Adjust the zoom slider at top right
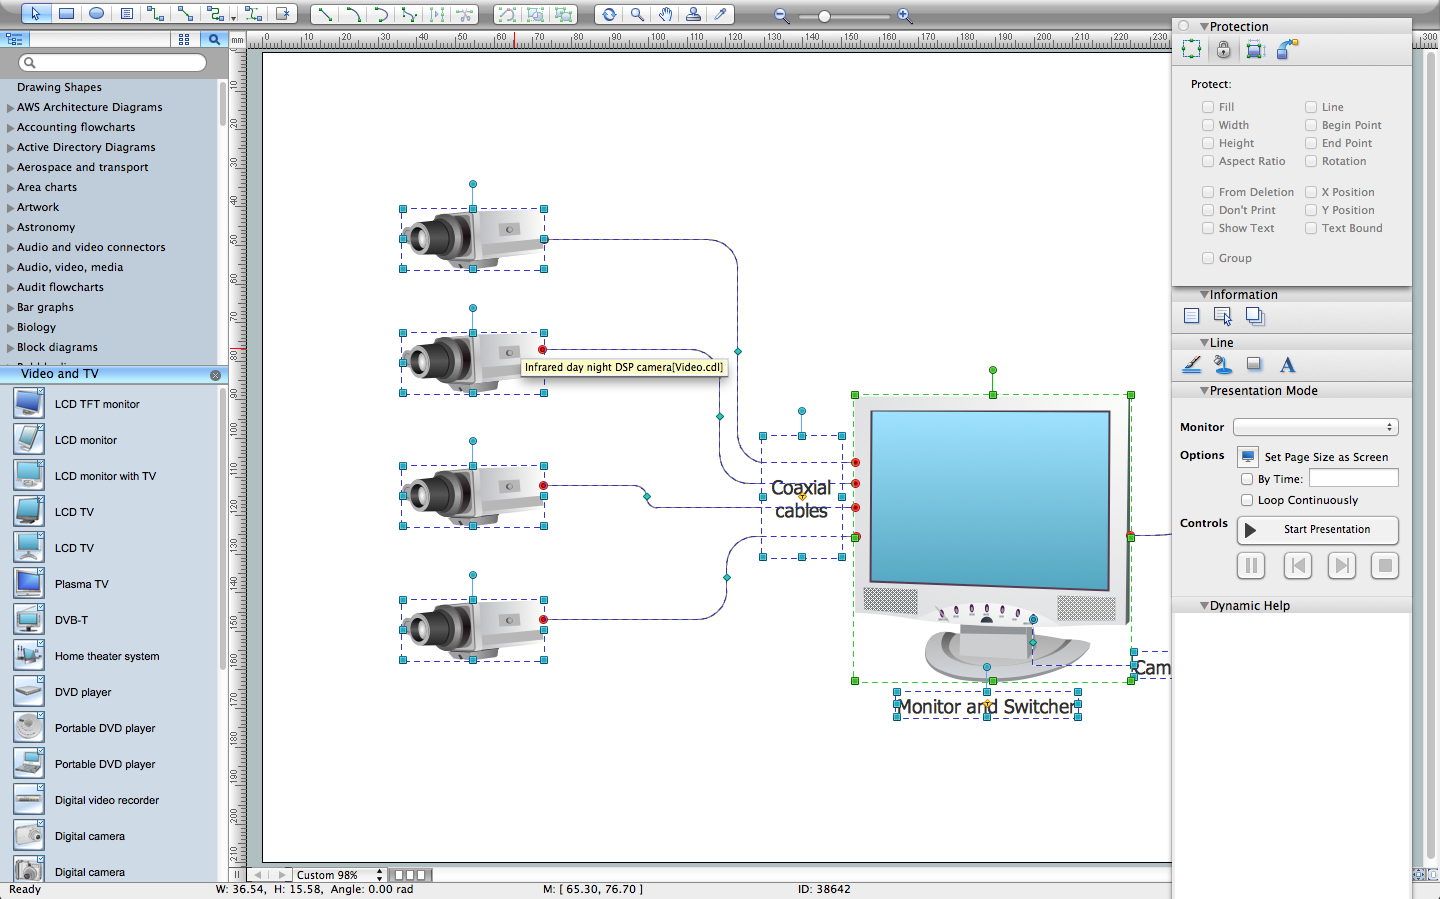The width and height of the screenshot is (1440, 899). pyautogui.click(x=825, y=16)
